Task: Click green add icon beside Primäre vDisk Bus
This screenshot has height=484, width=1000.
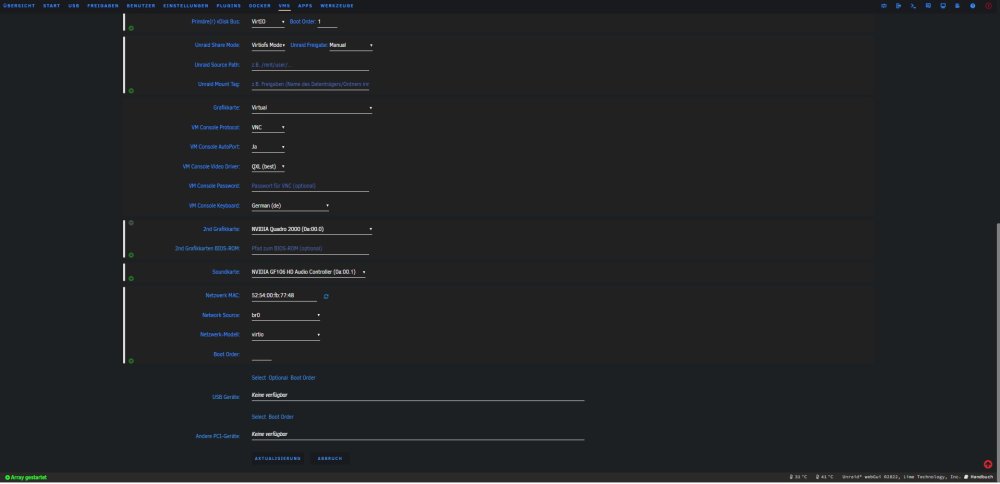Action: pyautogui.click(x=131, y=28)
